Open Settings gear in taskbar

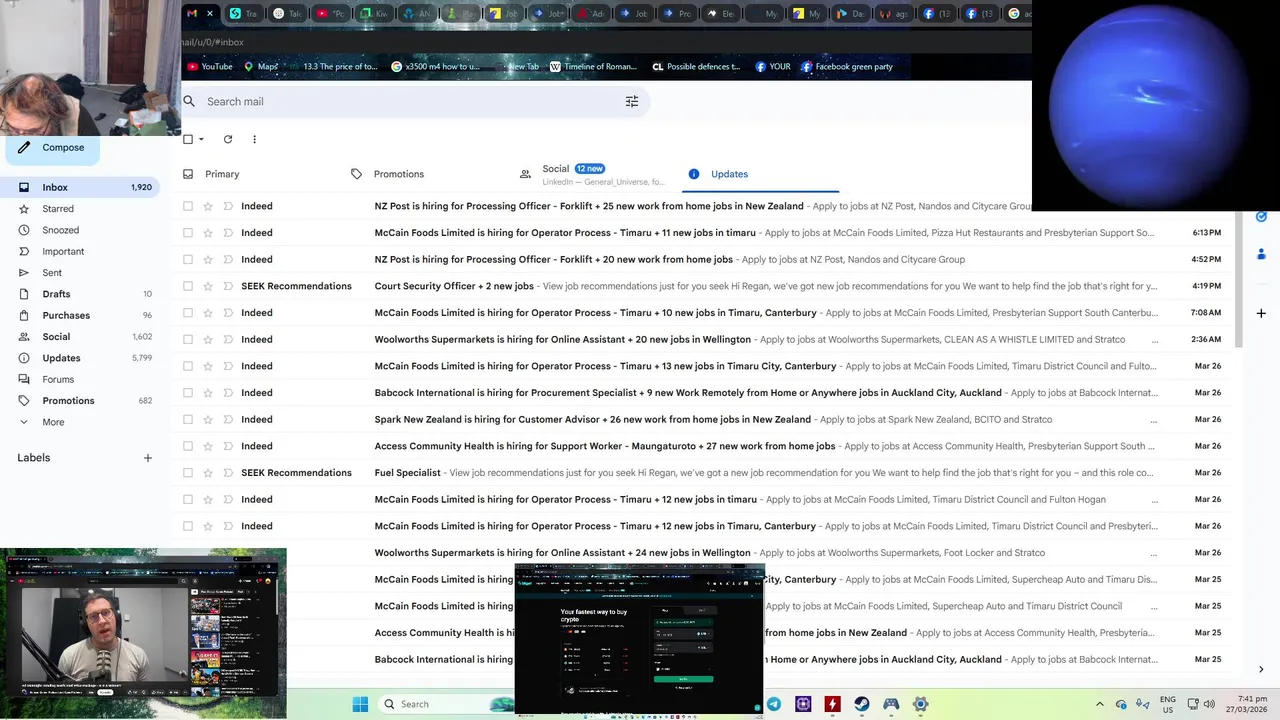pyautogui.click(x=921, y=704)
